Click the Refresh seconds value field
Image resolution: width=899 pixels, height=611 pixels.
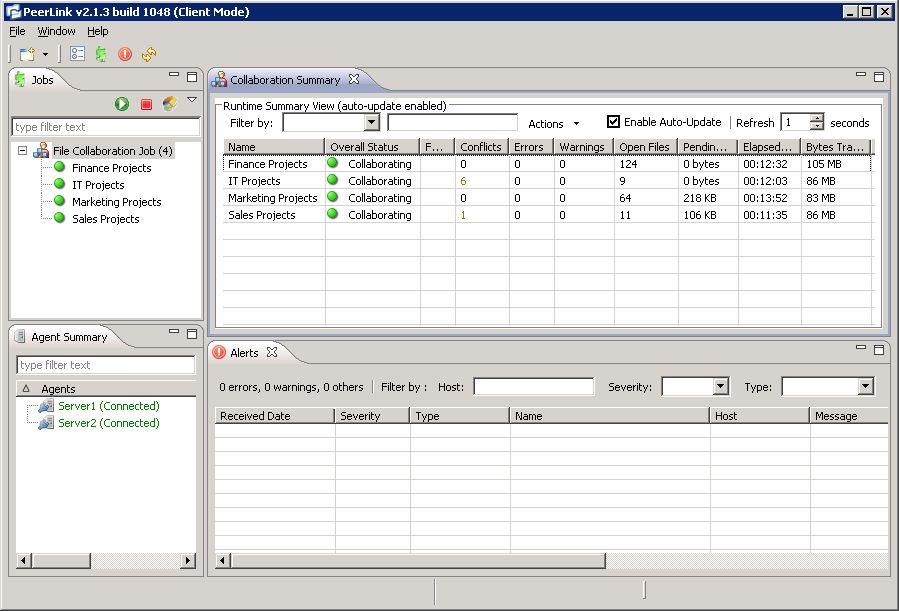point(795,122)
